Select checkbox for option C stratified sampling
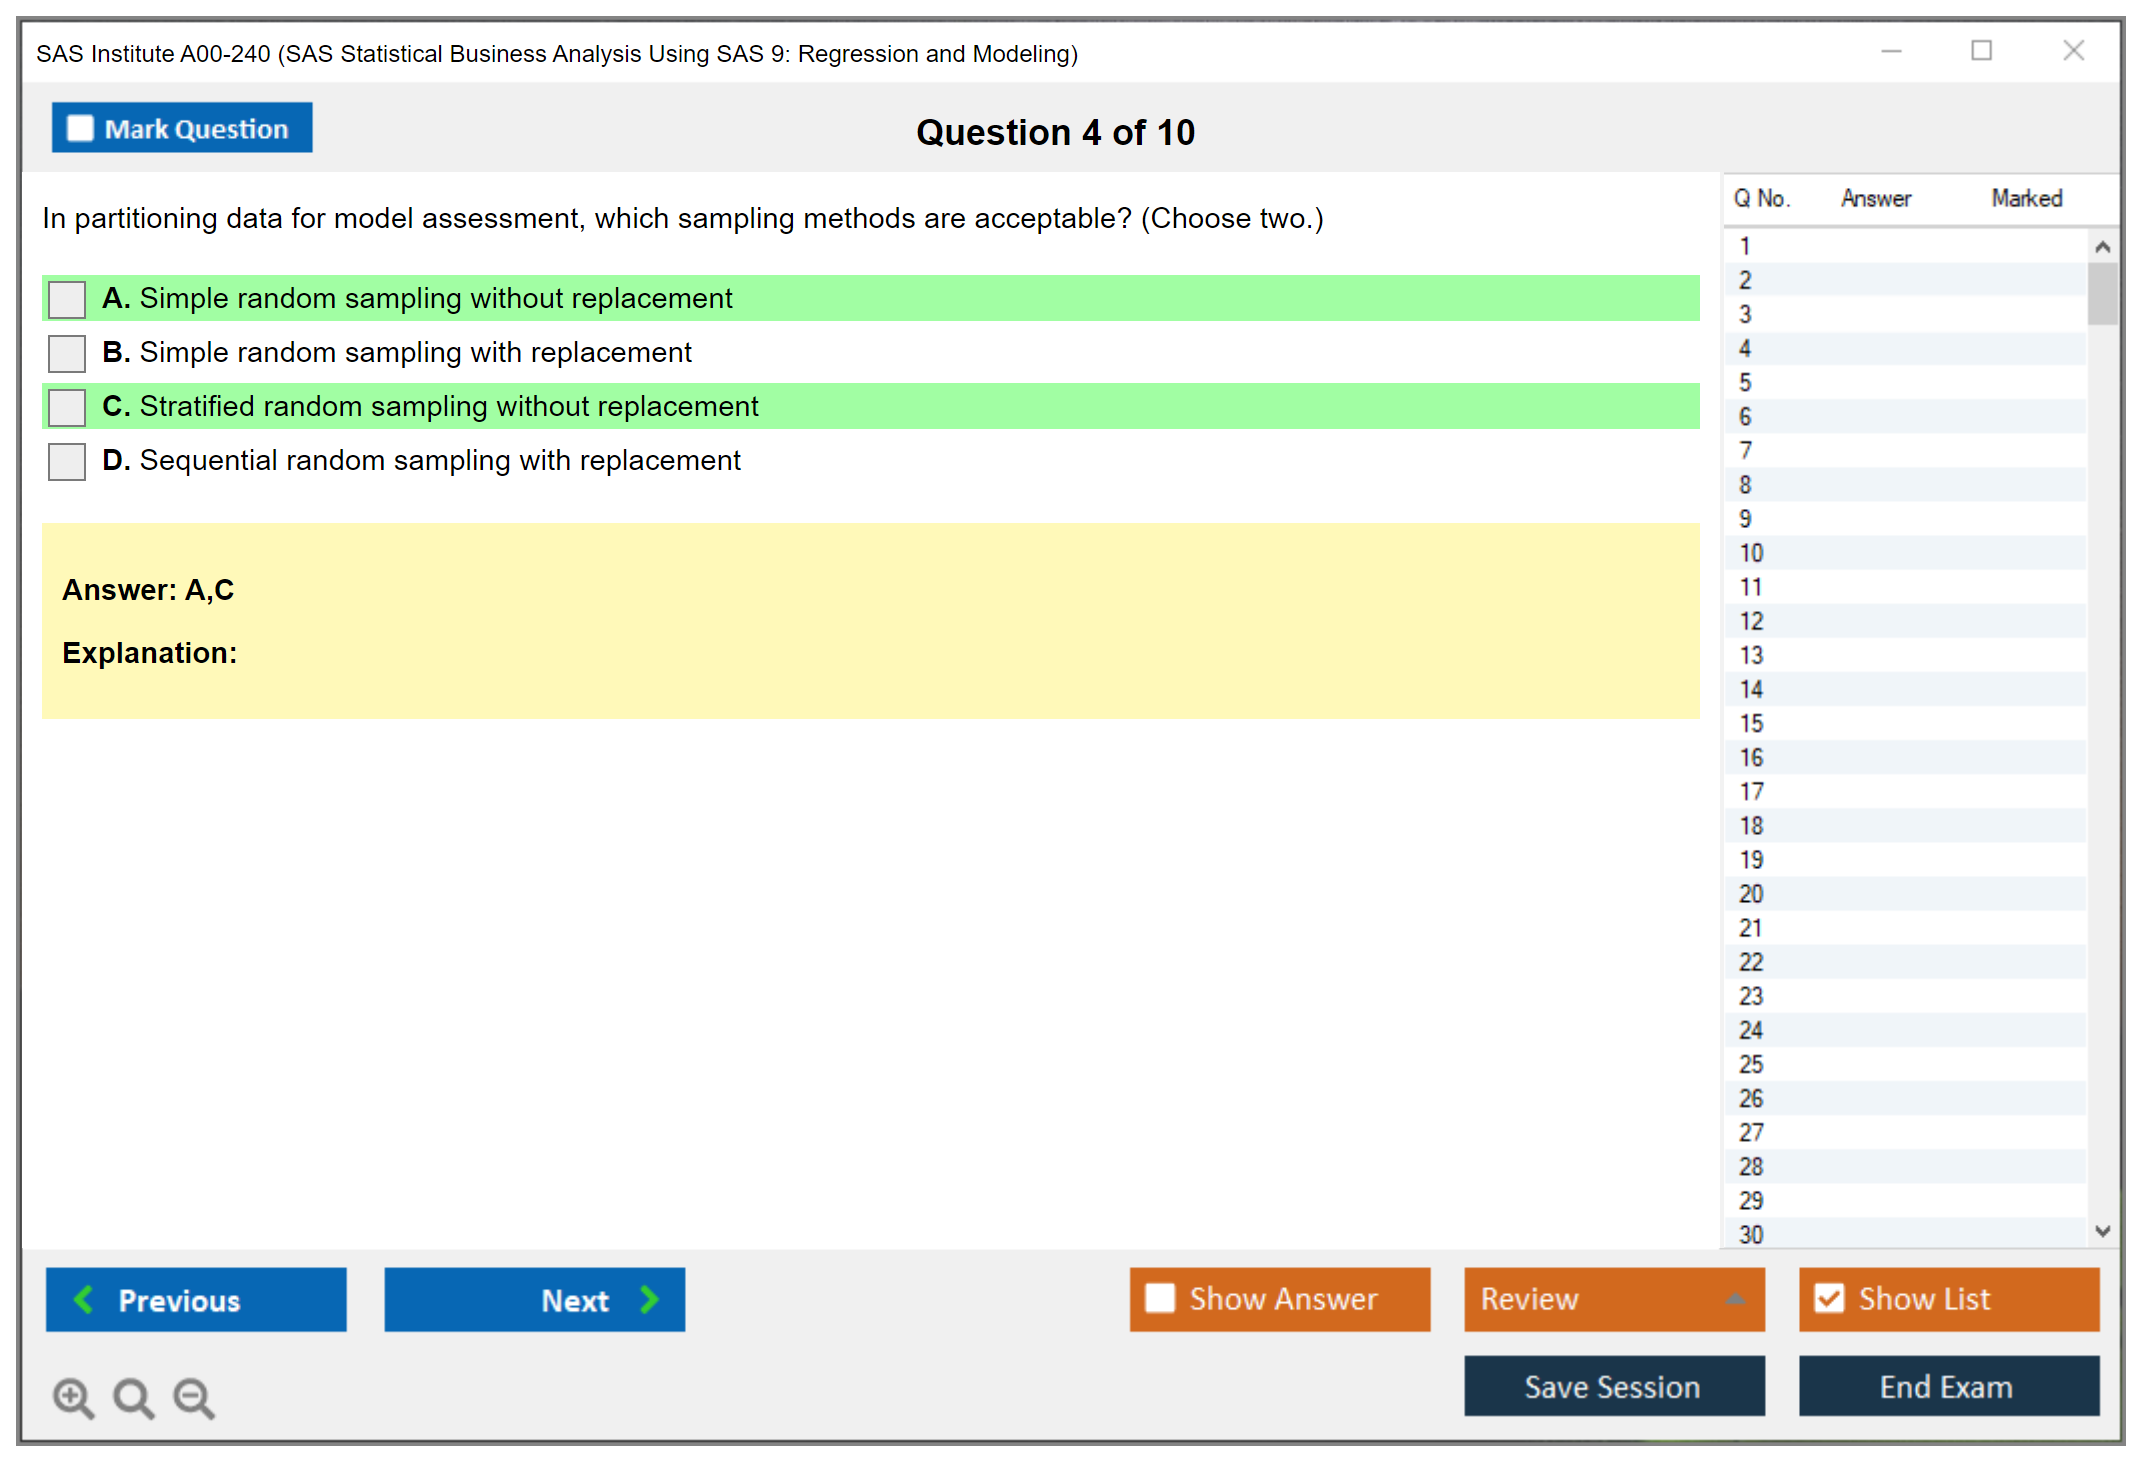Screen dimensions: 2150x1470 (x=67, y=407)
